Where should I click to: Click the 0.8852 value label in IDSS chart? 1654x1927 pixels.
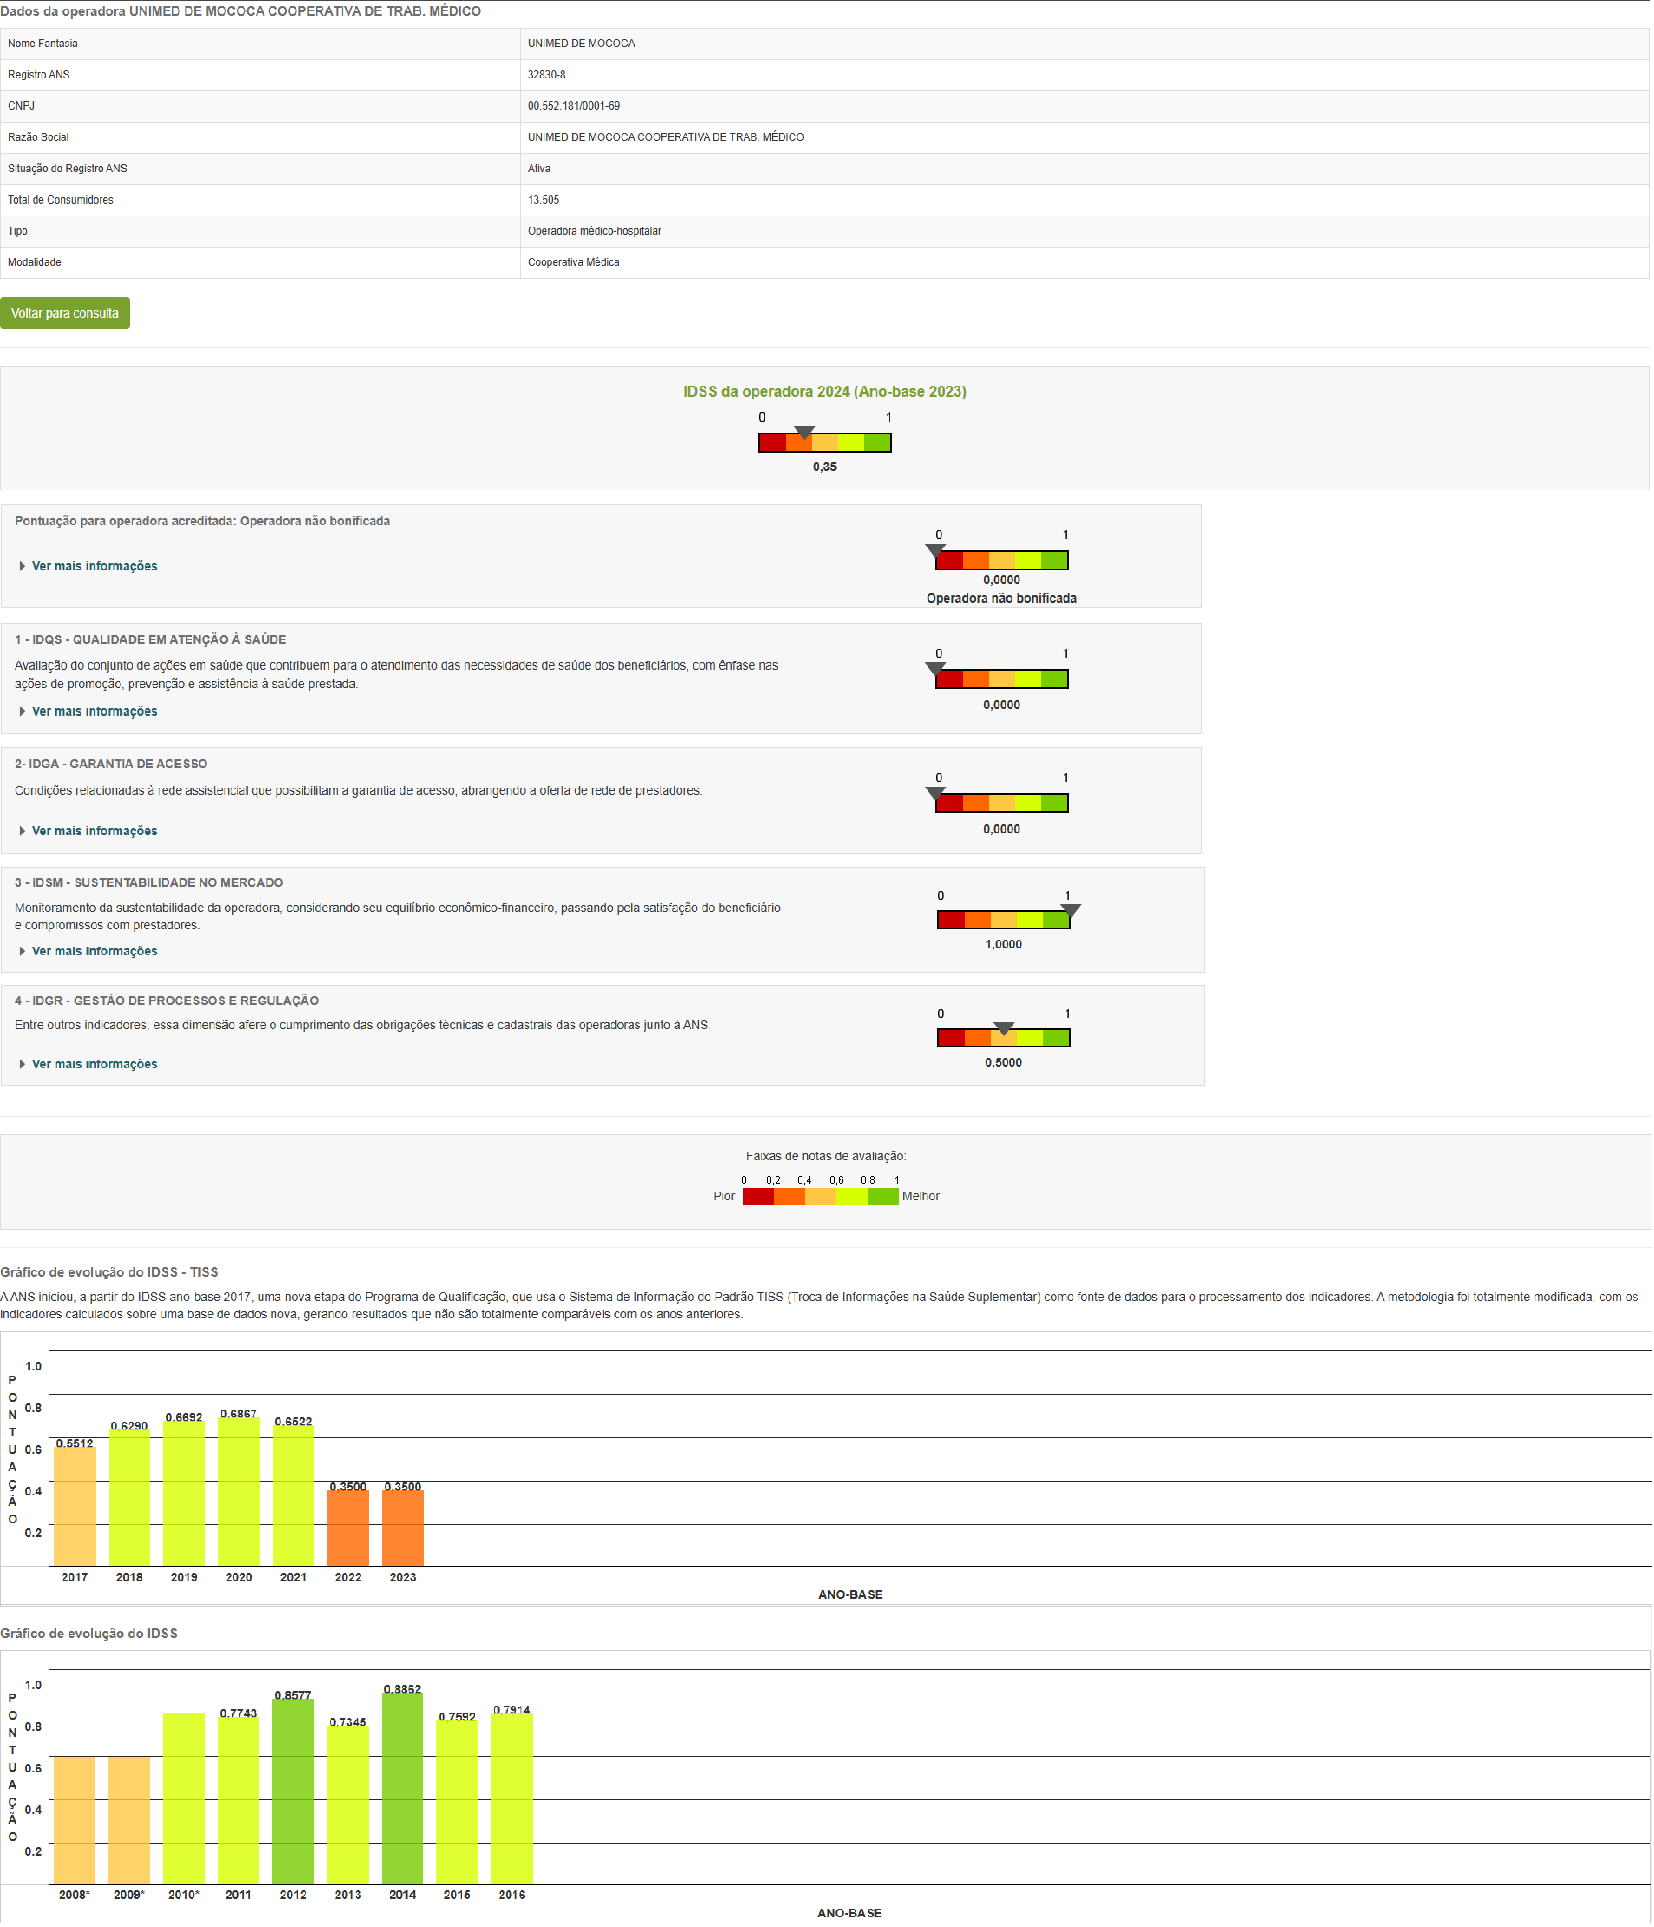coord(403,1690)
